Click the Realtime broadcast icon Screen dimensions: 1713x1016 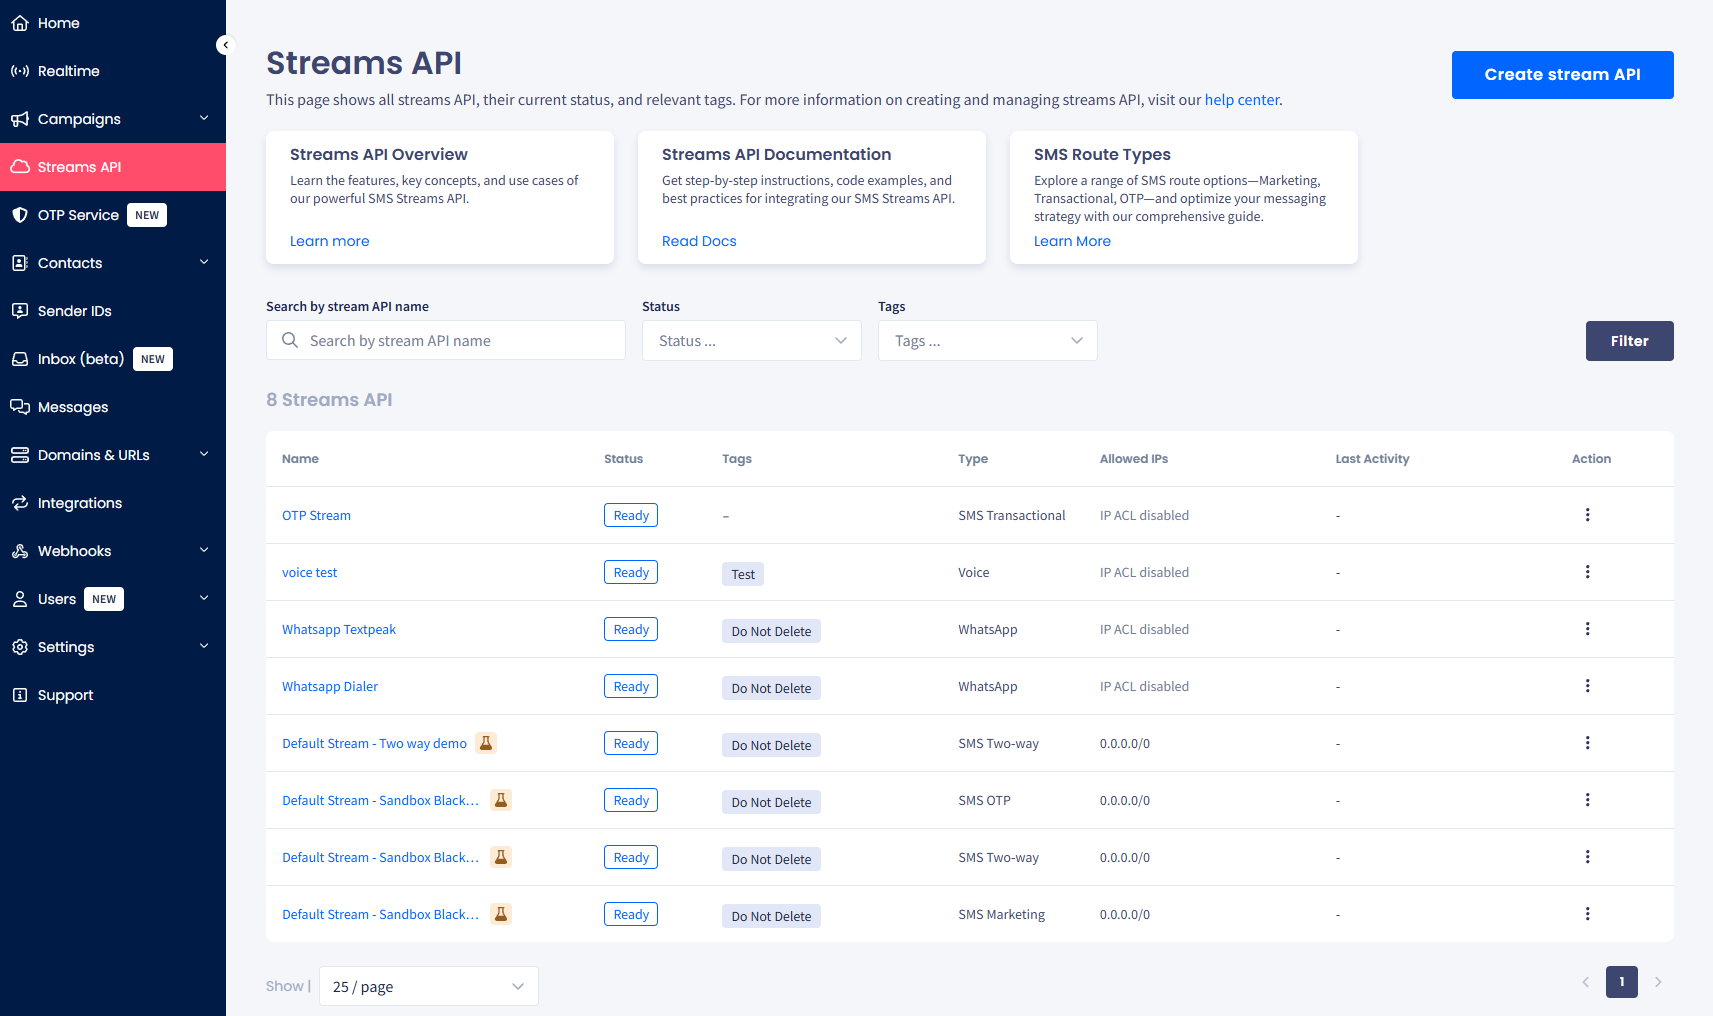pos(20,71)
